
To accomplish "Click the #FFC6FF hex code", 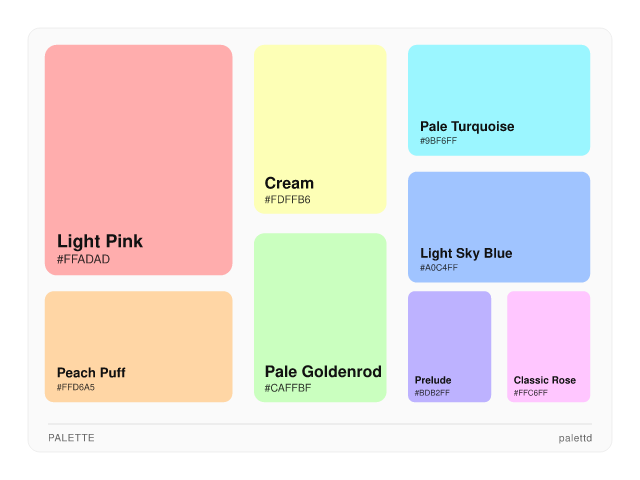I will (531, 393).
